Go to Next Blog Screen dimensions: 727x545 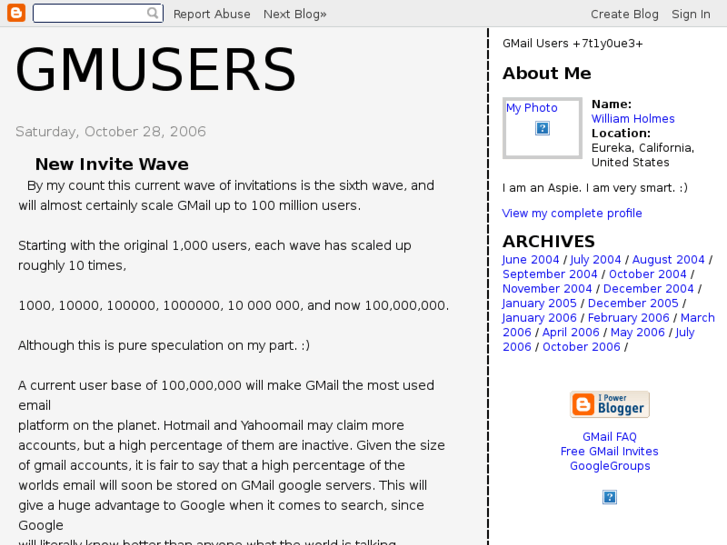pyautogui.click(x=295, y=14)
